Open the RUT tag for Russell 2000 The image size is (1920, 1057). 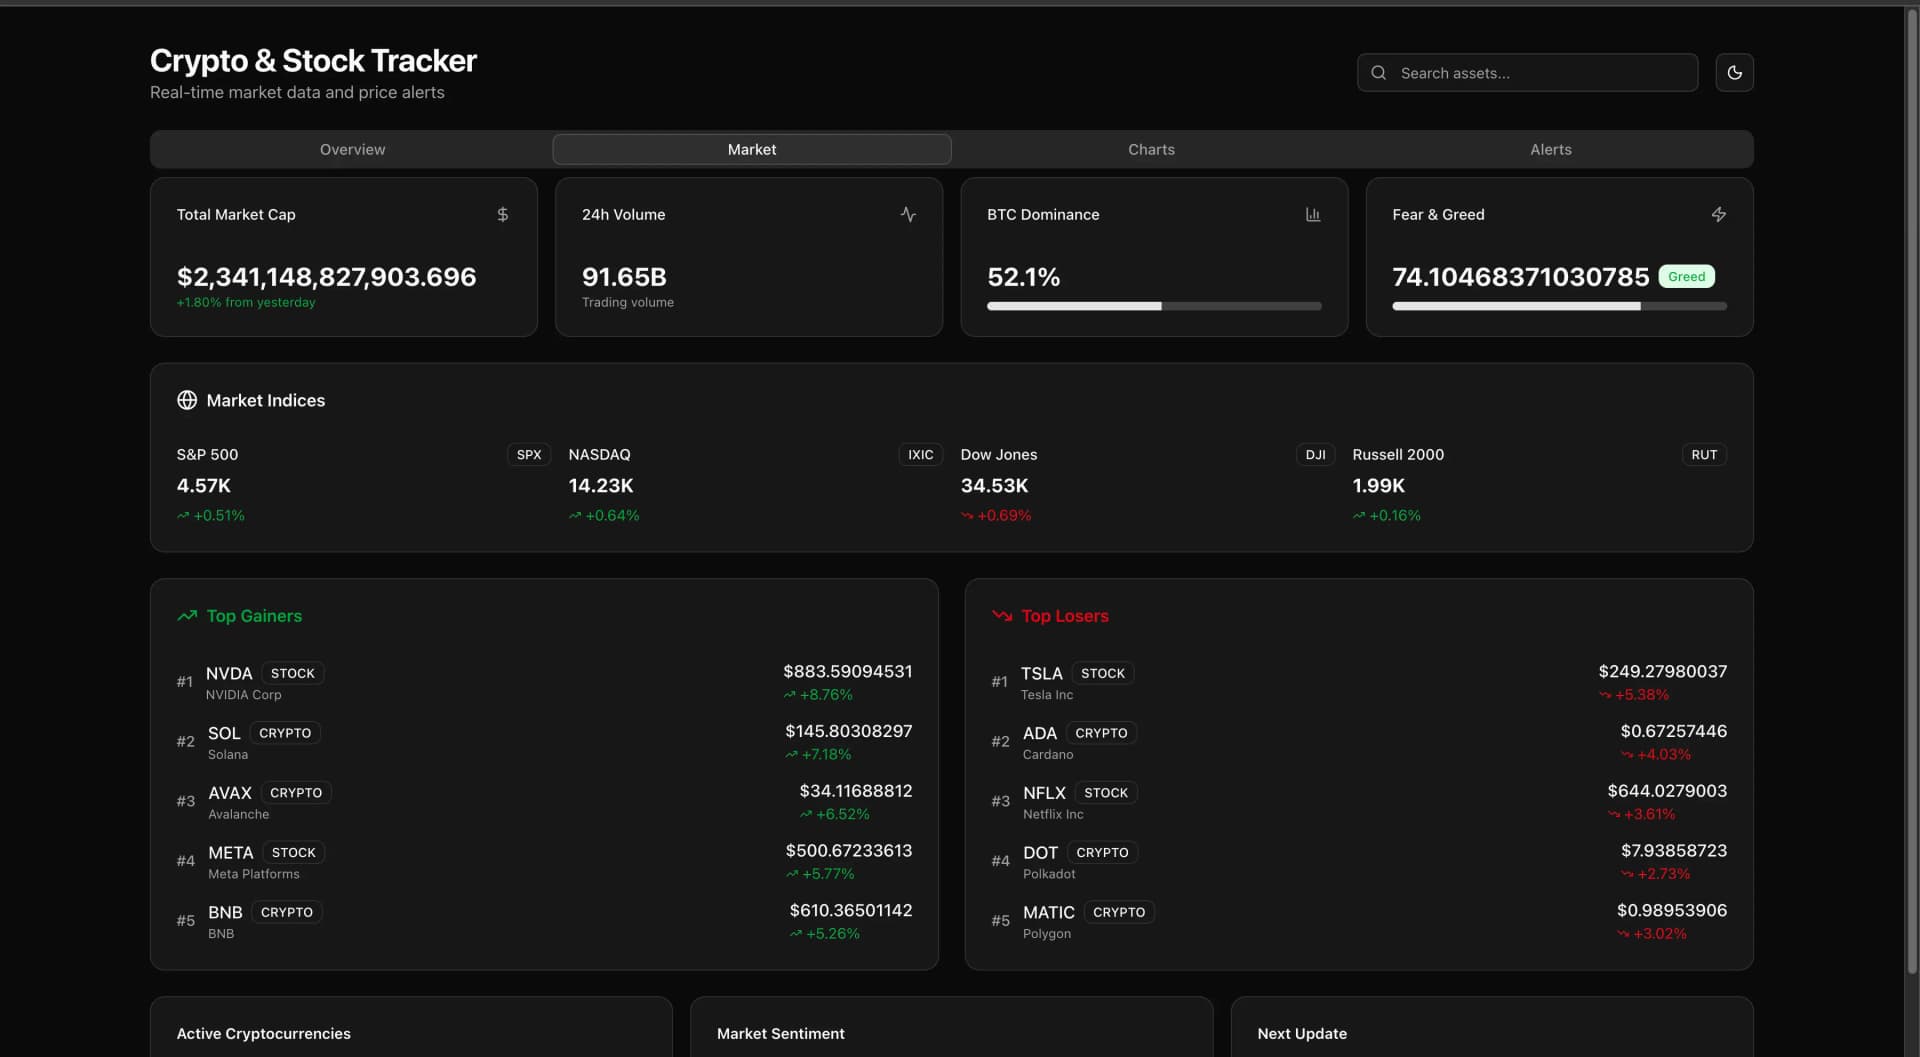(1703, 454)
